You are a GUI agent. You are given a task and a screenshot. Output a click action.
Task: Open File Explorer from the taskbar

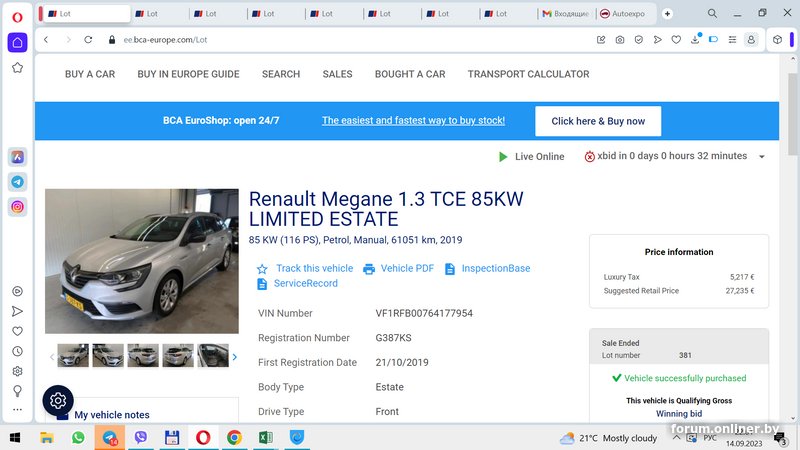coord(47,438)
